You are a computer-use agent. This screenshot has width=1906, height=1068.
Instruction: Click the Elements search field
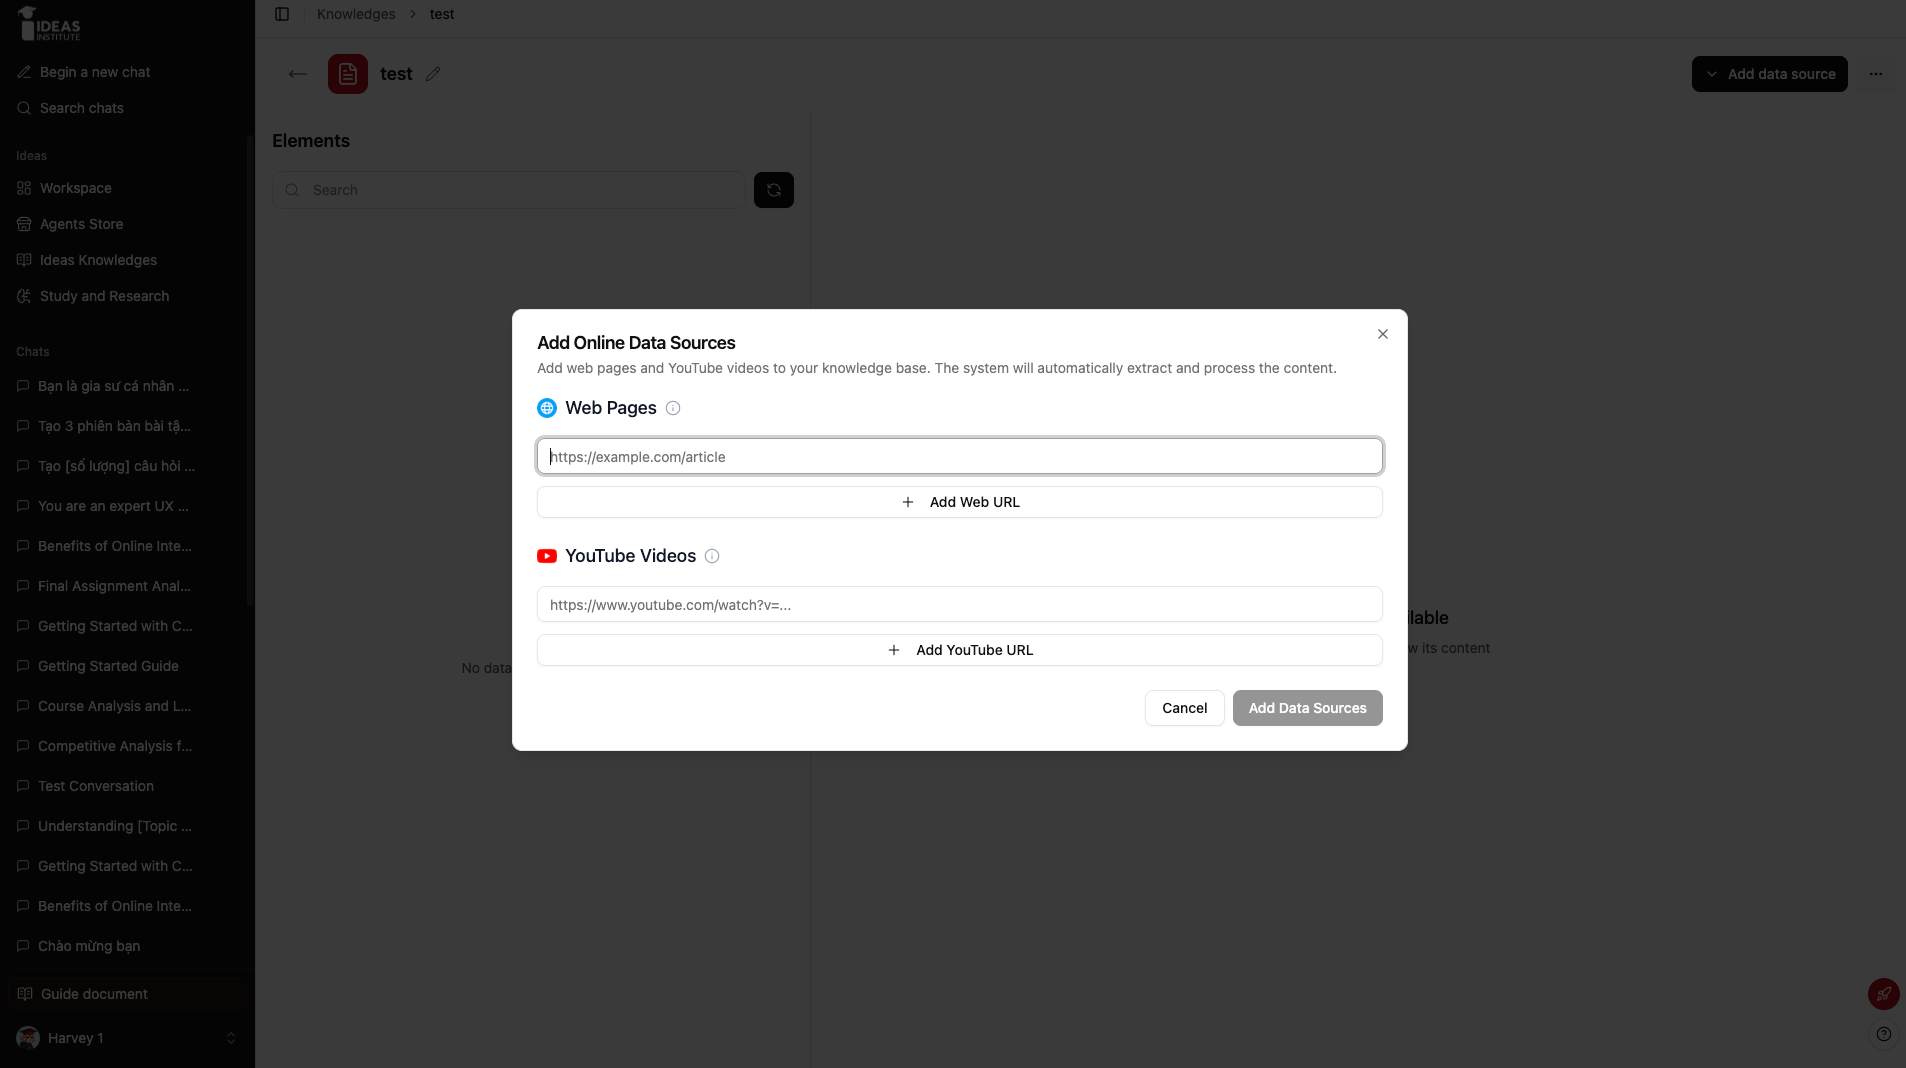pyautogui.click(x=509, y=190)
